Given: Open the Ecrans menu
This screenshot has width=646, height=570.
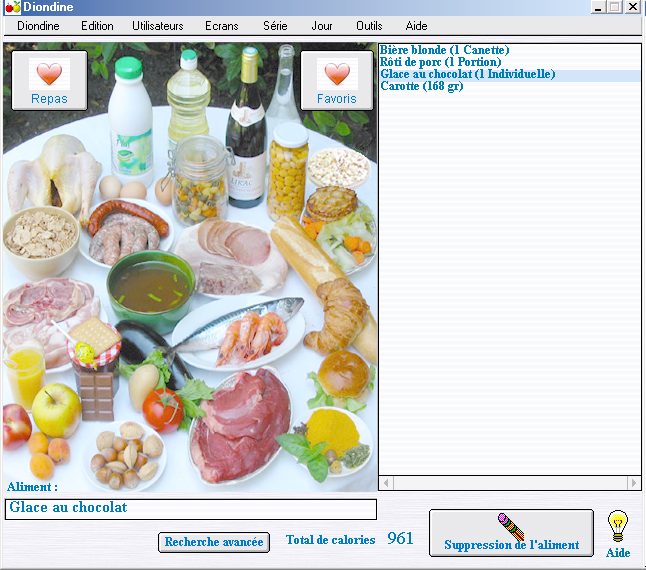Looking at the screenshot, I should tap(222, 26).
